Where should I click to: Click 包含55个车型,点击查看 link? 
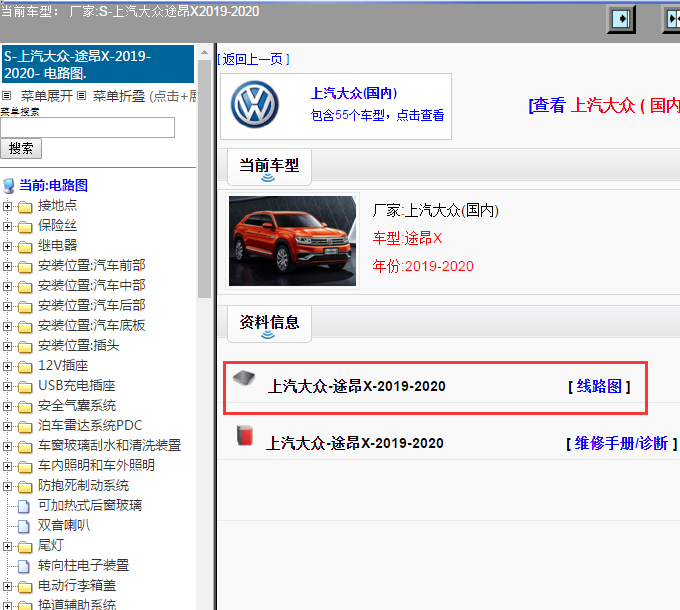tap(377, 115)
